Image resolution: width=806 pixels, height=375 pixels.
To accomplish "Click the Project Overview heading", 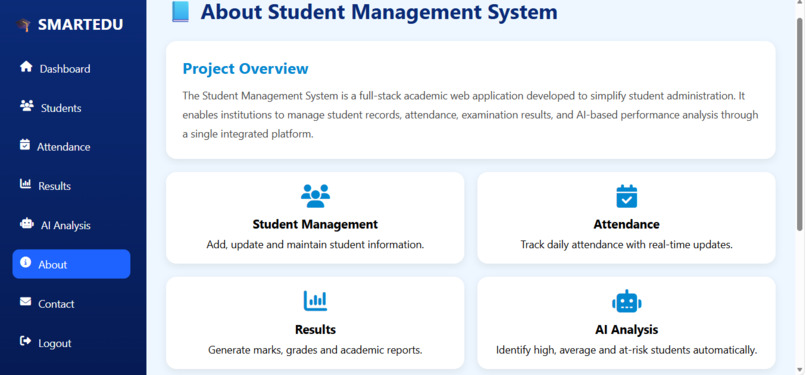I will [x=246, y=68].
